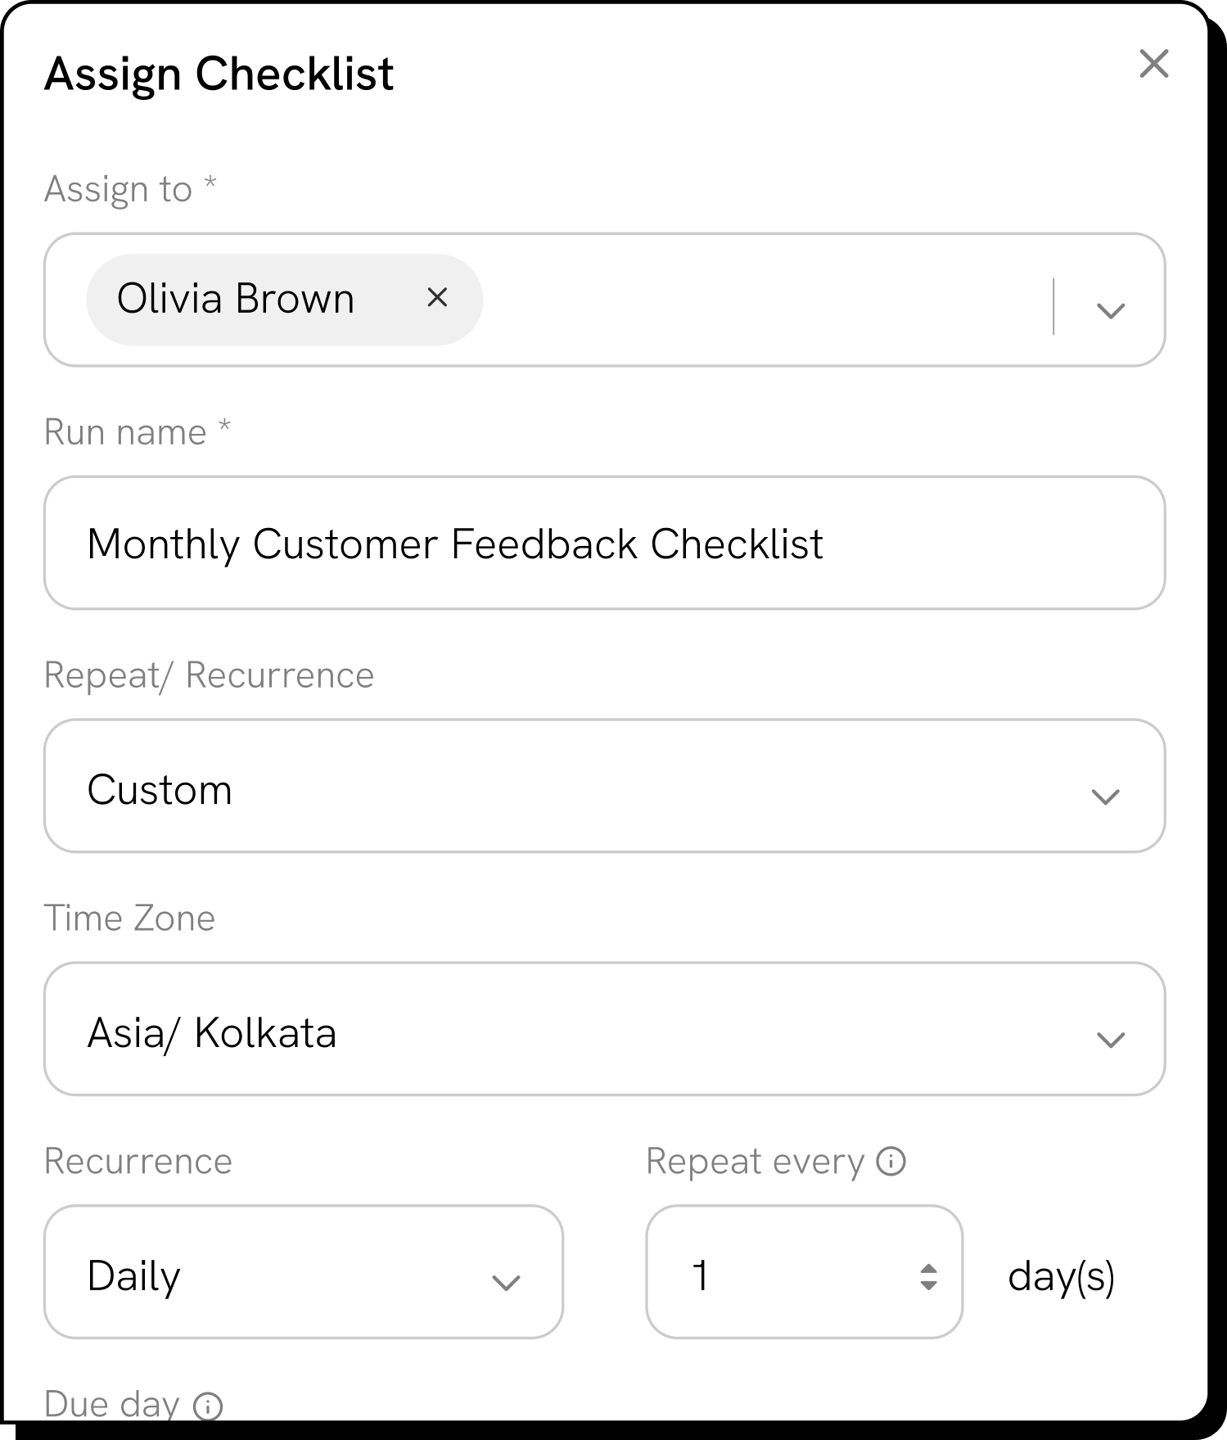Image resolution: width=1227 pixels, height=1440 pixels.
Task: Click the chevron in the Daily field
Action: coord(506,1282)
